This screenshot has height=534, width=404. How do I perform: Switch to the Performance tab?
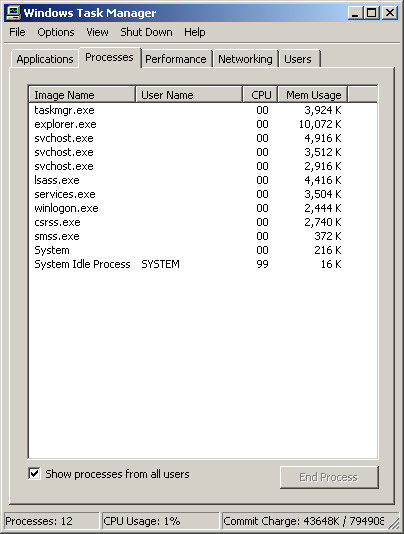pyautogui.click(x=176, y=59)
